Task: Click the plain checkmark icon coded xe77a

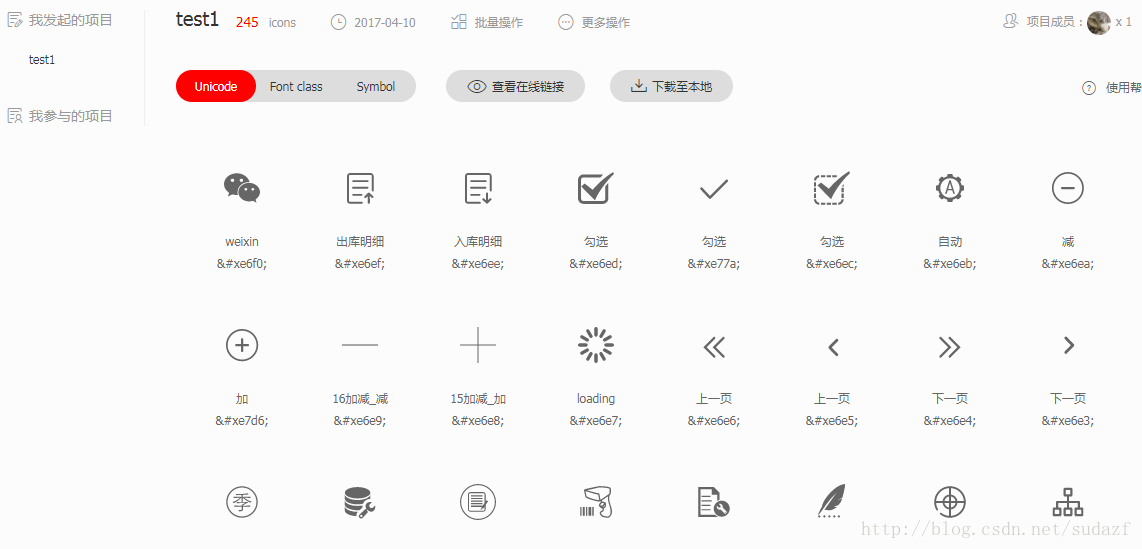Action: tap(714, 190)
